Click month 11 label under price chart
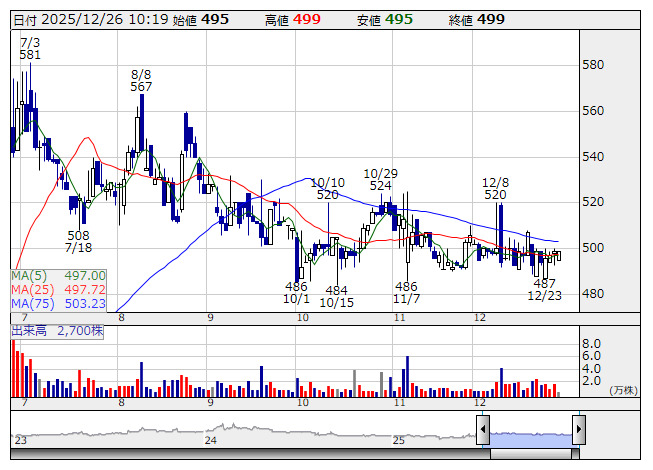This screenshot has width=653, height=470. (399, 318)
